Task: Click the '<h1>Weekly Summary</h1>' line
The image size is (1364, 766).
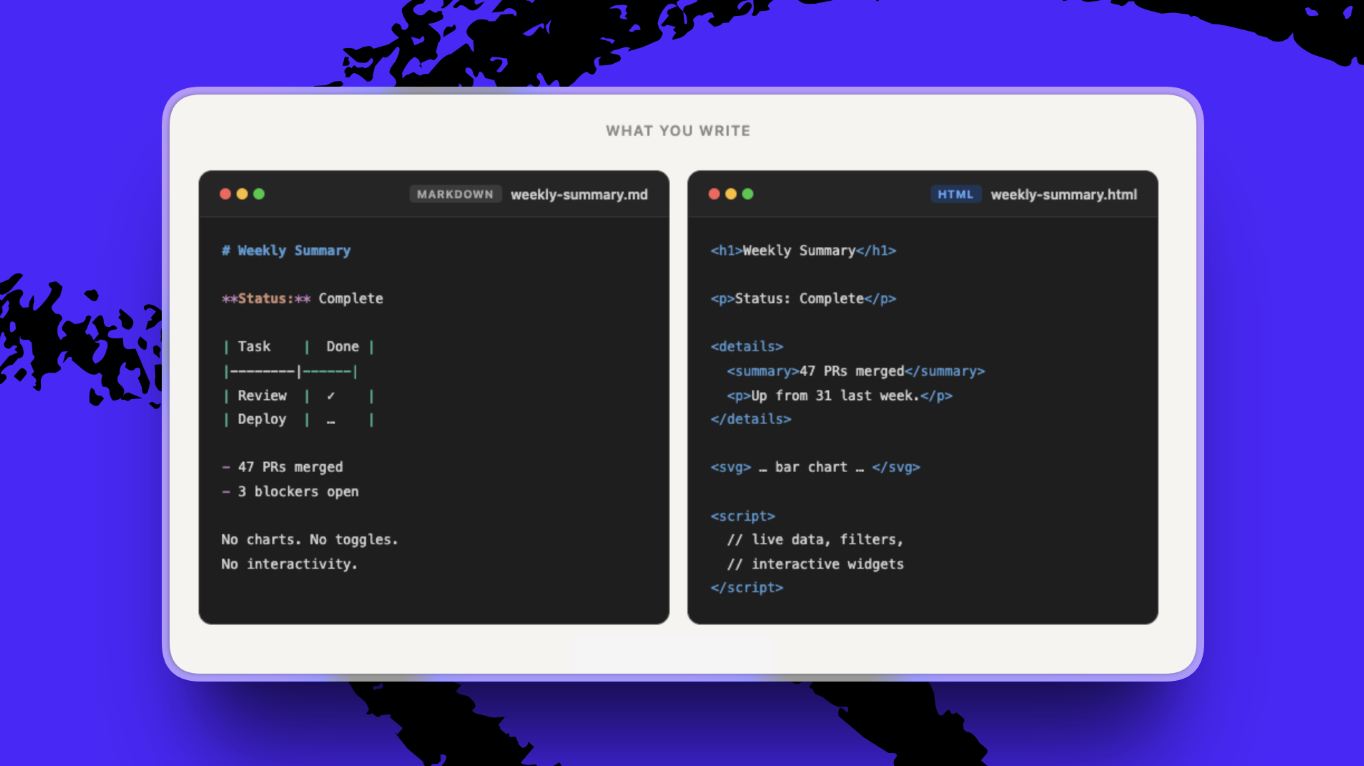Action: click(803, 251)
